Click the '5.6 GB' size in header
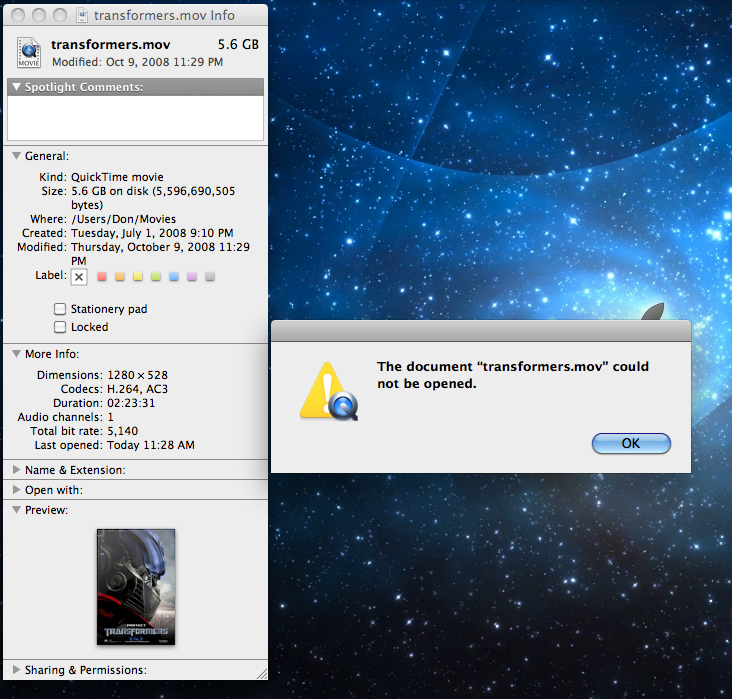This screenshot has width=732, height=699. (x=238, y=44)
